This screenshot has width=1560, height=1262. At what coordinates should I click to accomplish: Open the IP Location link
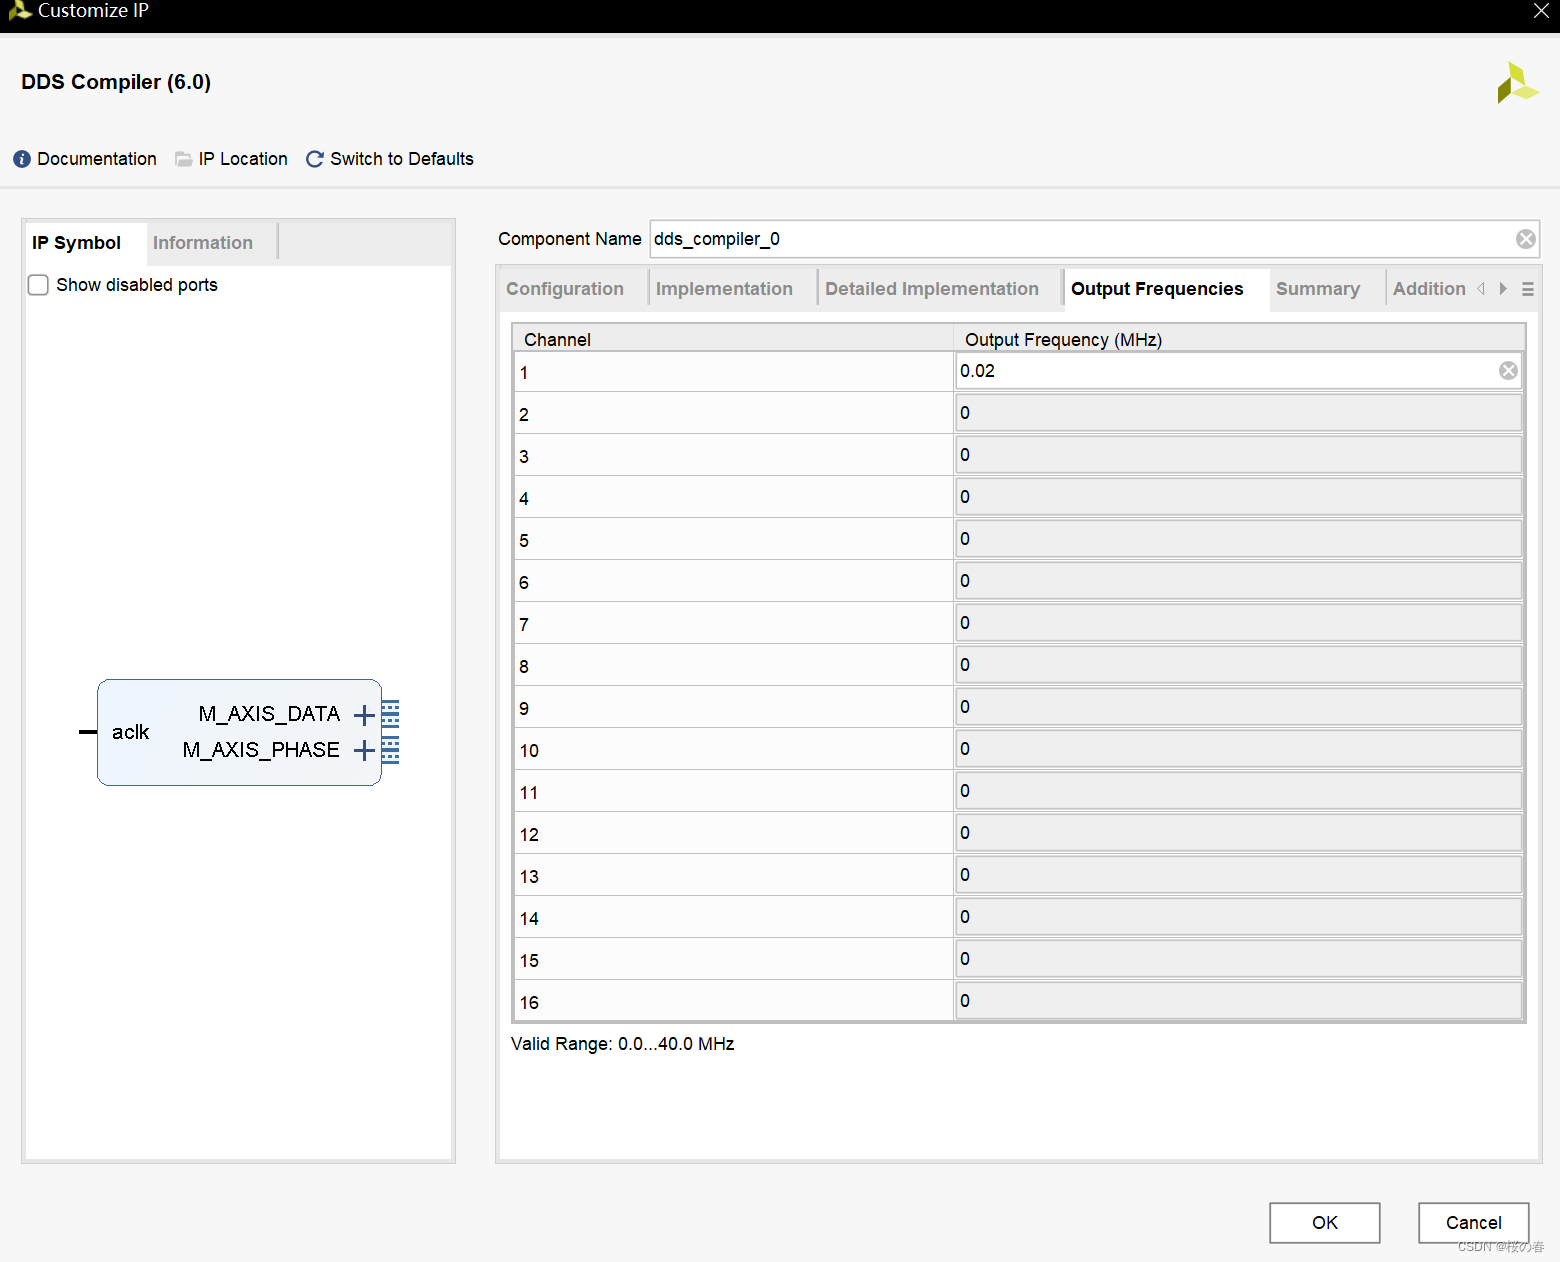click(243, 159)
